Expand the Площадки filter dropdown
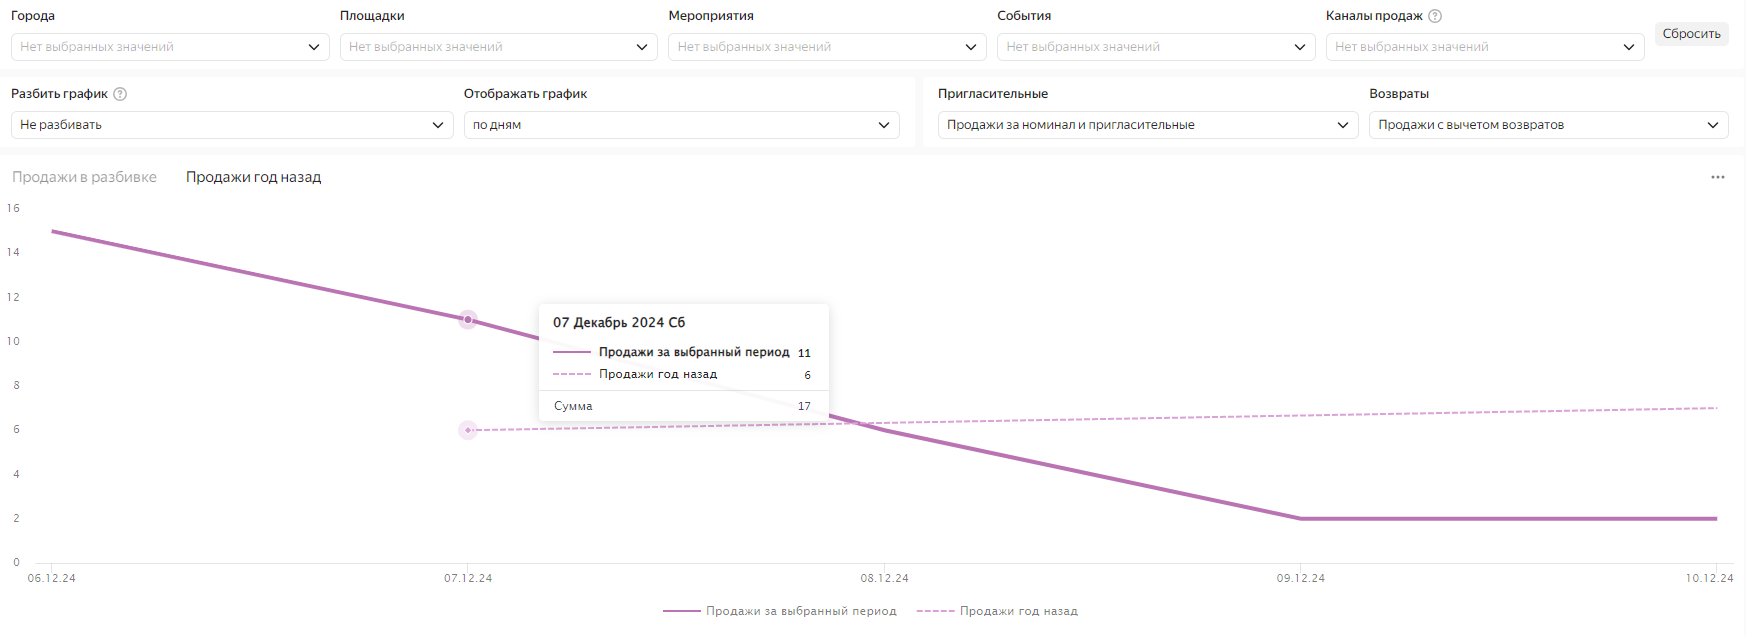 click(497, 47)
